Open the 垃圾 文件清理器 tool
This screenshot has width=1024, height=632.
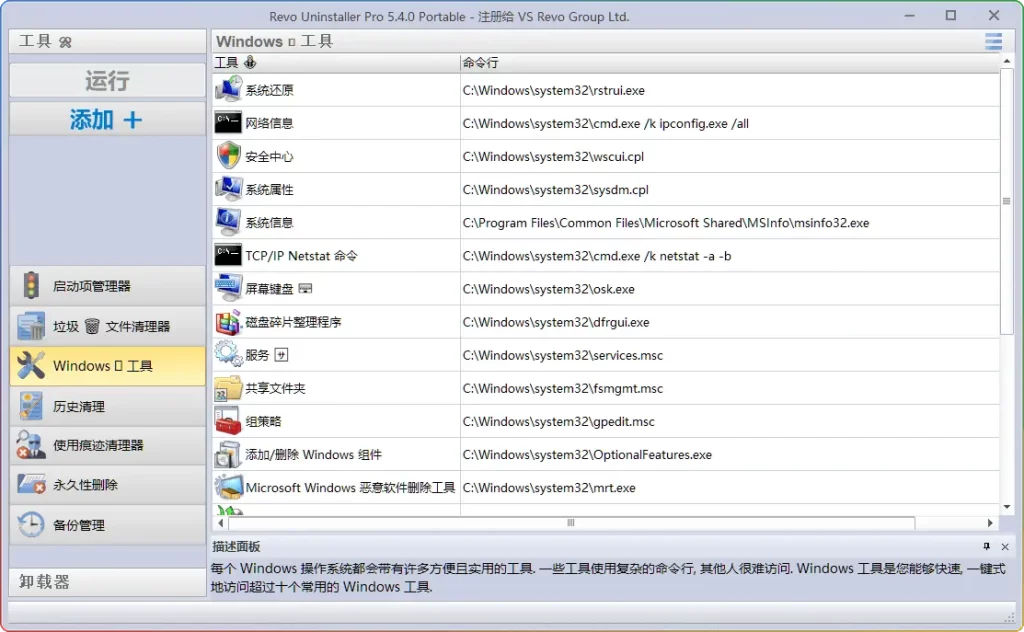point(108,326)
